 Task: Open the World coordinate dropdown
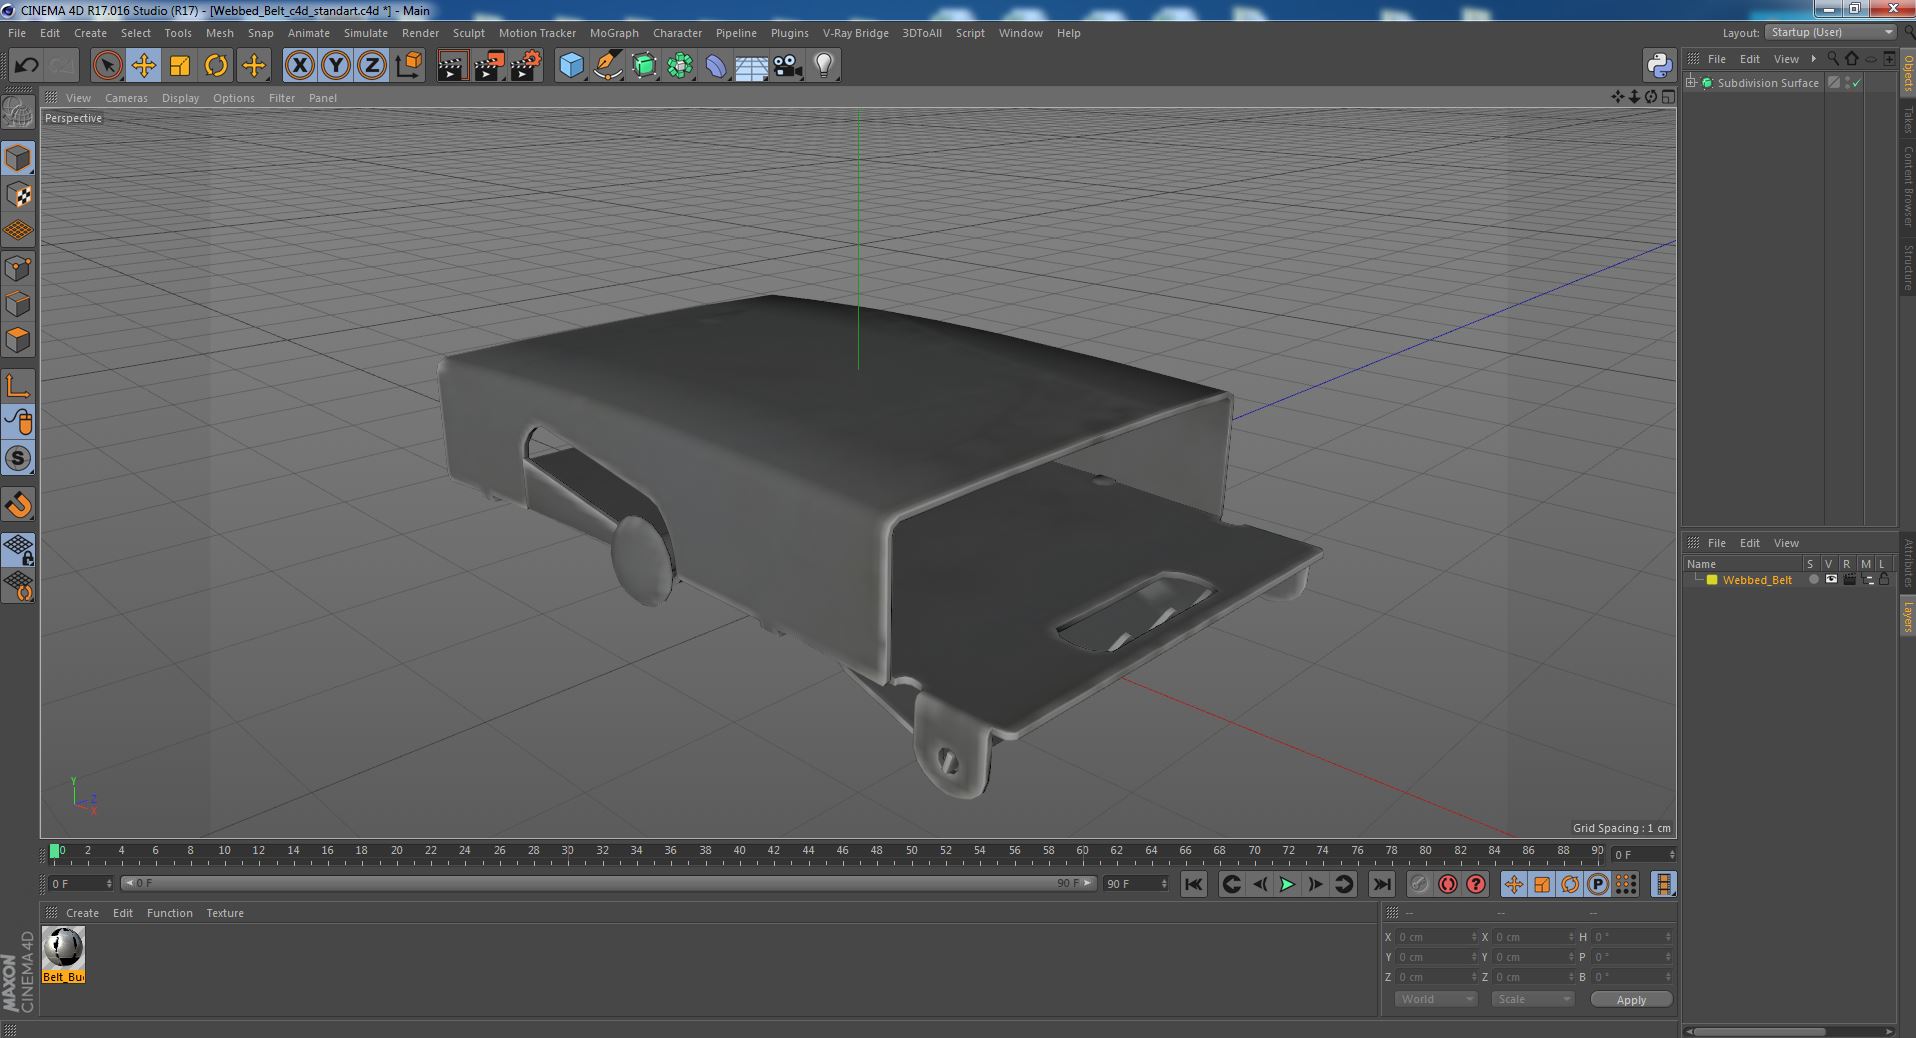[x=1435, y=999]
